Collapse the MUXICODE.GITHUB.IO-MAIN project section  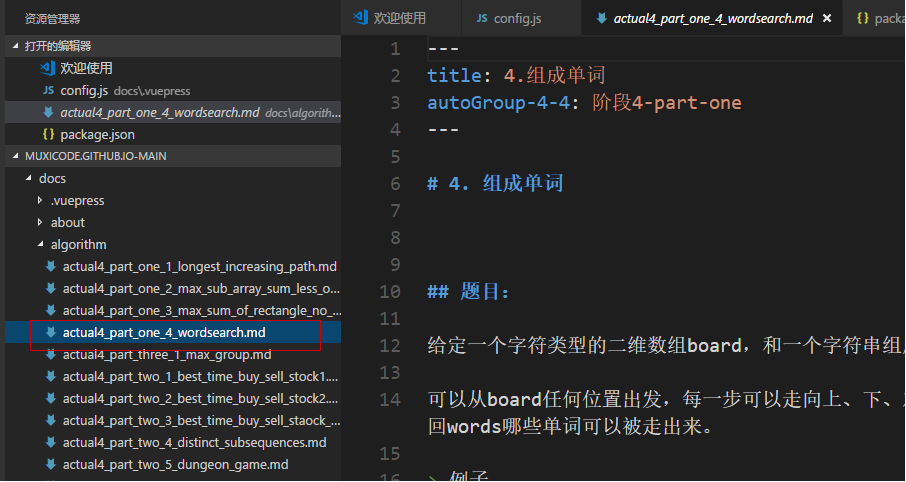point(15,156)
